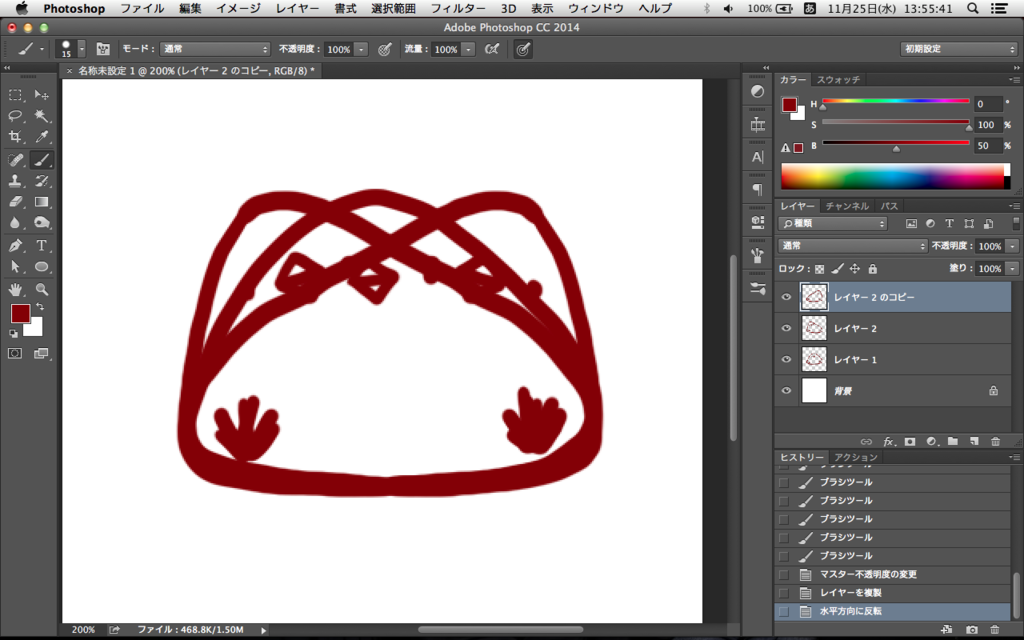The width and height of the screenshot is (1024, 640).
Task: Open the イメージ menu
Action: [238, 8]
